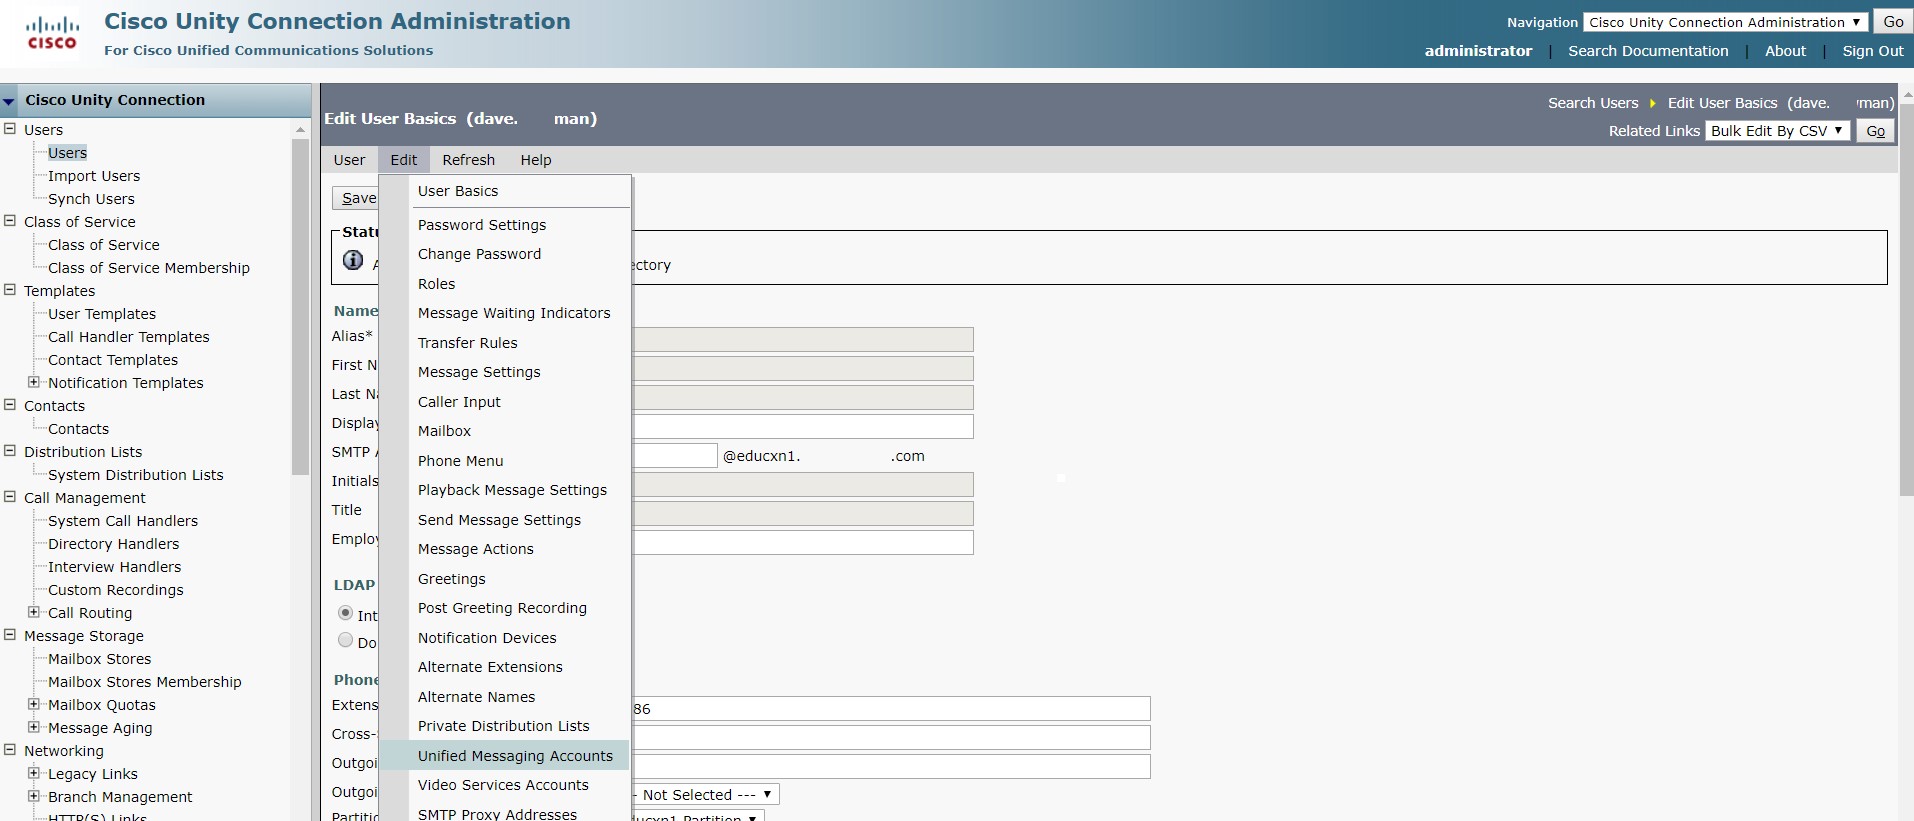This screenshot has width=1914, height=821.
Task: Click the main page vertical scrollbar
Action: click(1906, 298)
